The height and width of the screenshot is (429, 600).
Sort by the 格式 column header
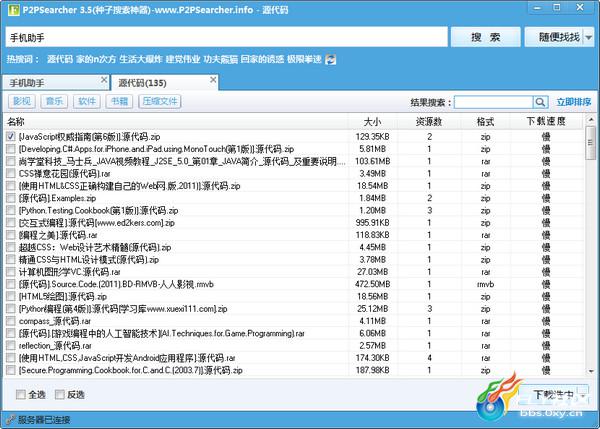coord(486,122)
